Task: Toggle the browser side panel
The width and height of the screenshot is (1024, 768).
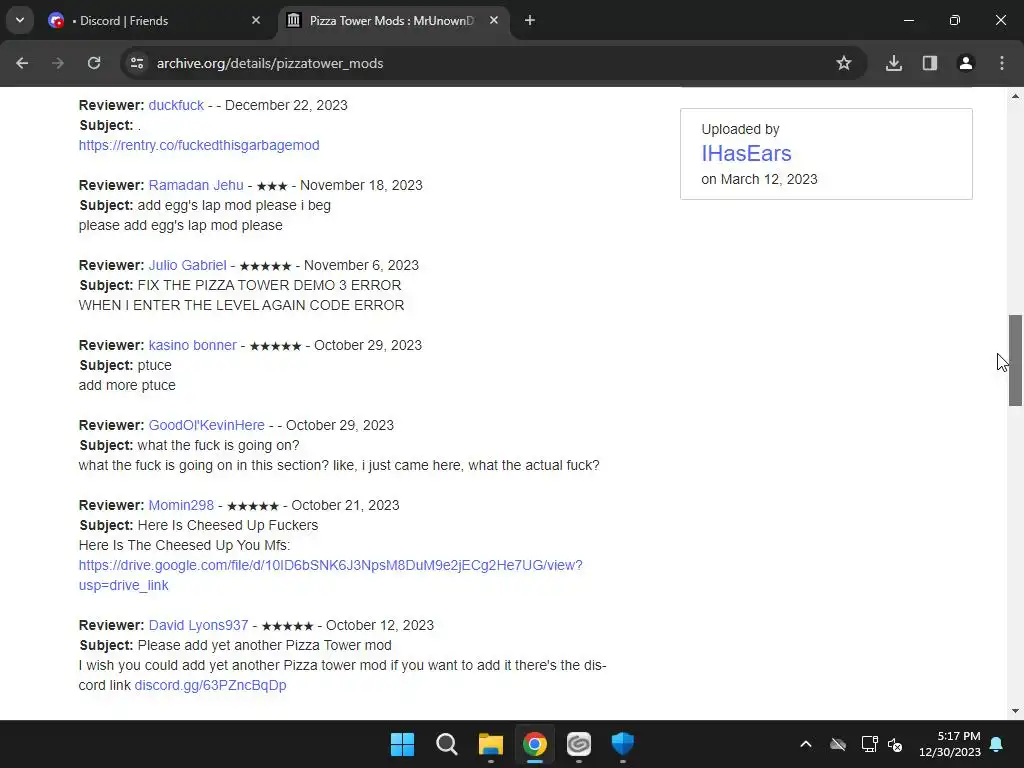Action: click(930, 63)
